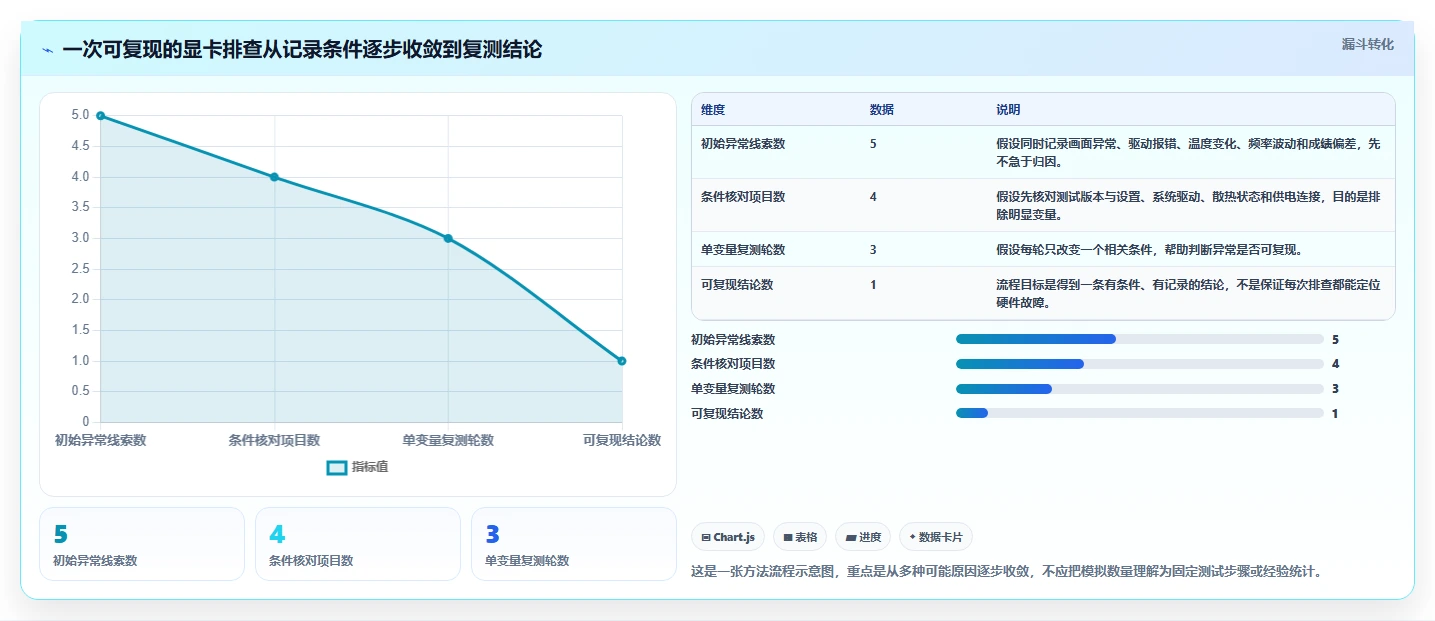Click the lightning icon beside the title
The width and height of the screenshot is (1435, 621).
pyautogui.click(x=48, y=50)
